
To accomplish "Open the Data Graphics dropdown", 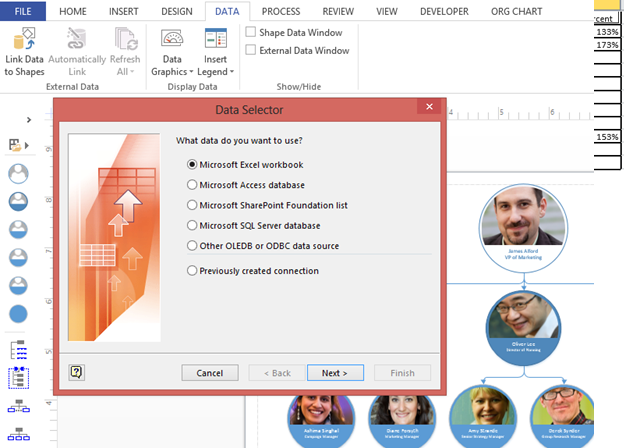I will point(172,54).
